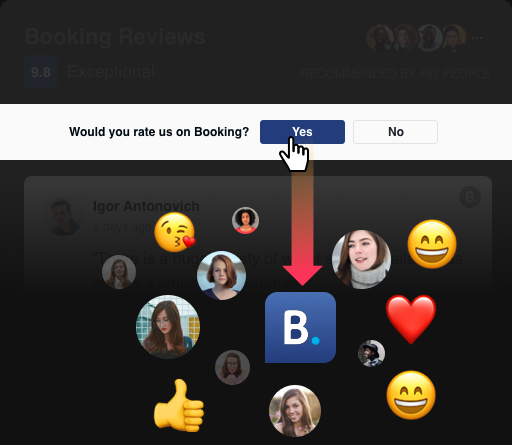The width and height of the screenshot is (512, 445).
Task: Select the woman in gray scarf avatar
Action: pyautogui.click(x=361, y=259)
